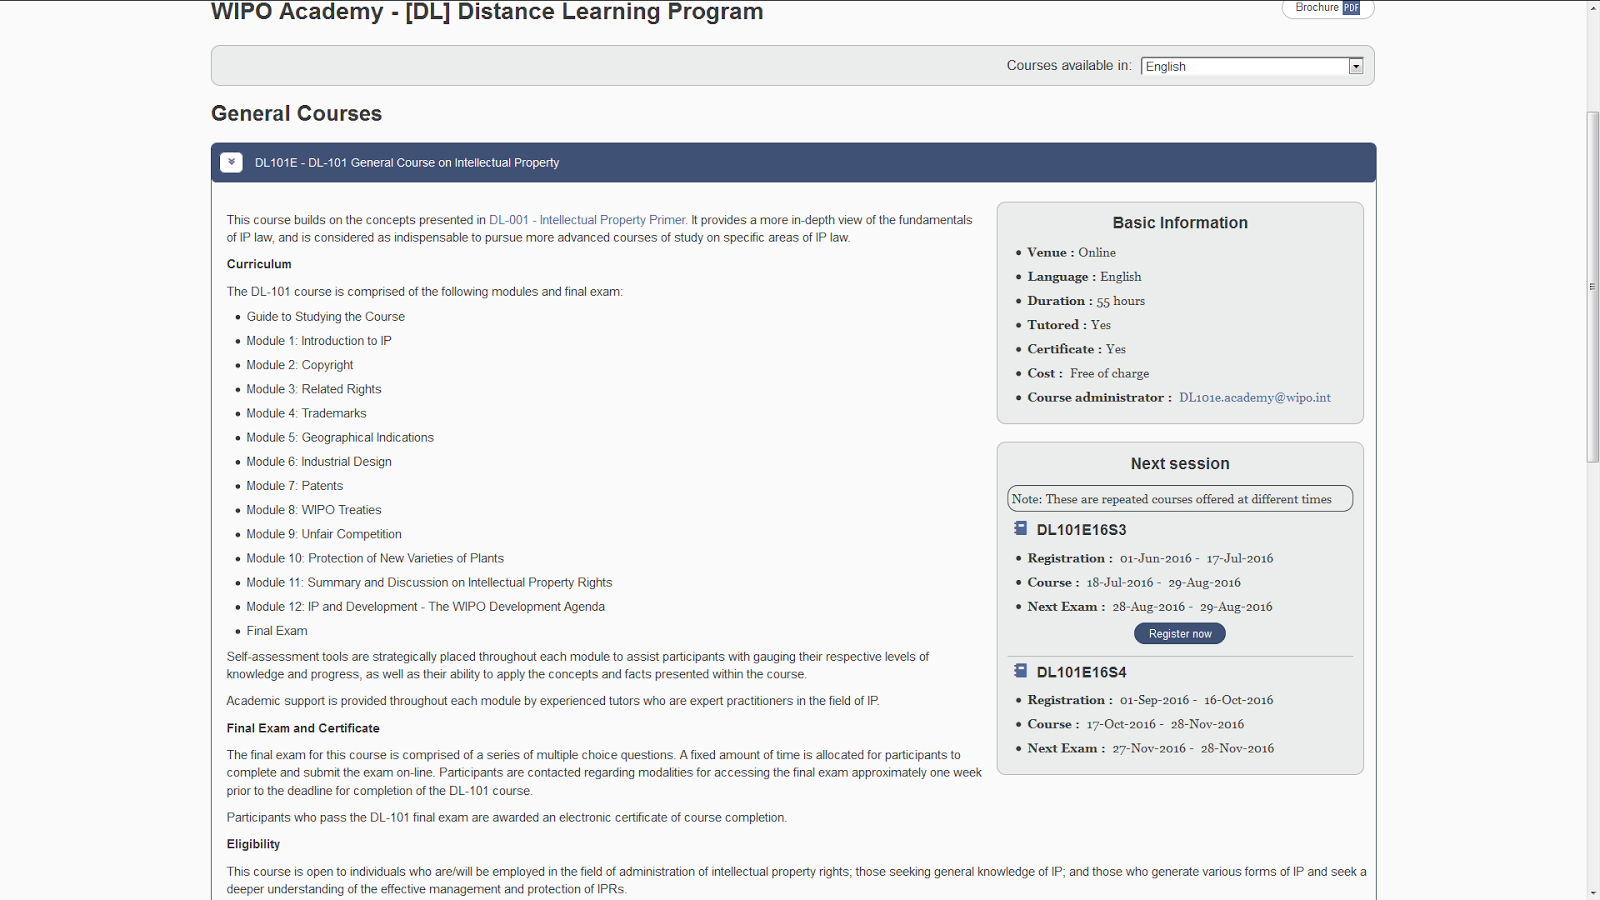This screenshot has height=900, width=1600.
Task: Select 'Module 5: Geographical Indications'
Action: pos(340,437)
